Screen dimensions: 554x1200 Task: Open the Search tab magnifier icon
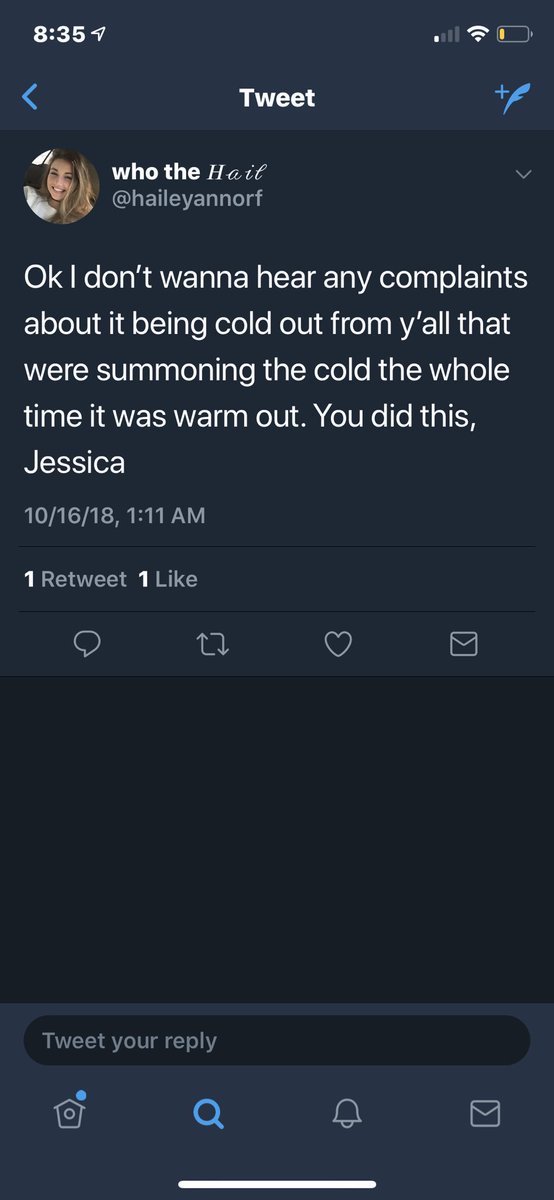tap(208, 1113)
